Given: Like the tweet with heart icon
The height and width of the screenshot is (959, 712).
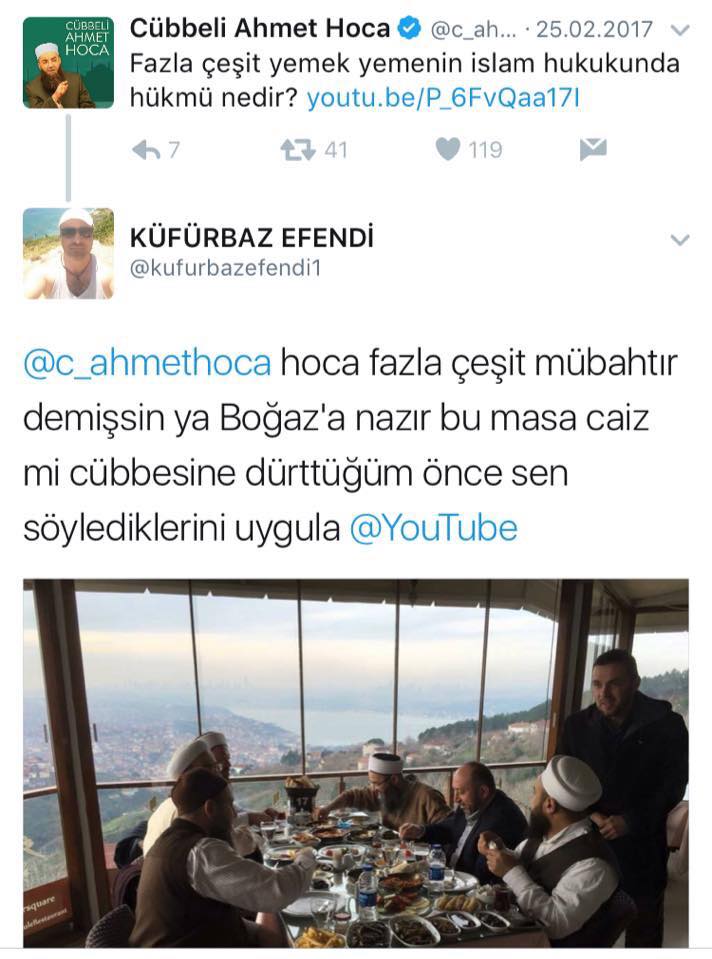Looking at the screenshot, I should point(448,150).
